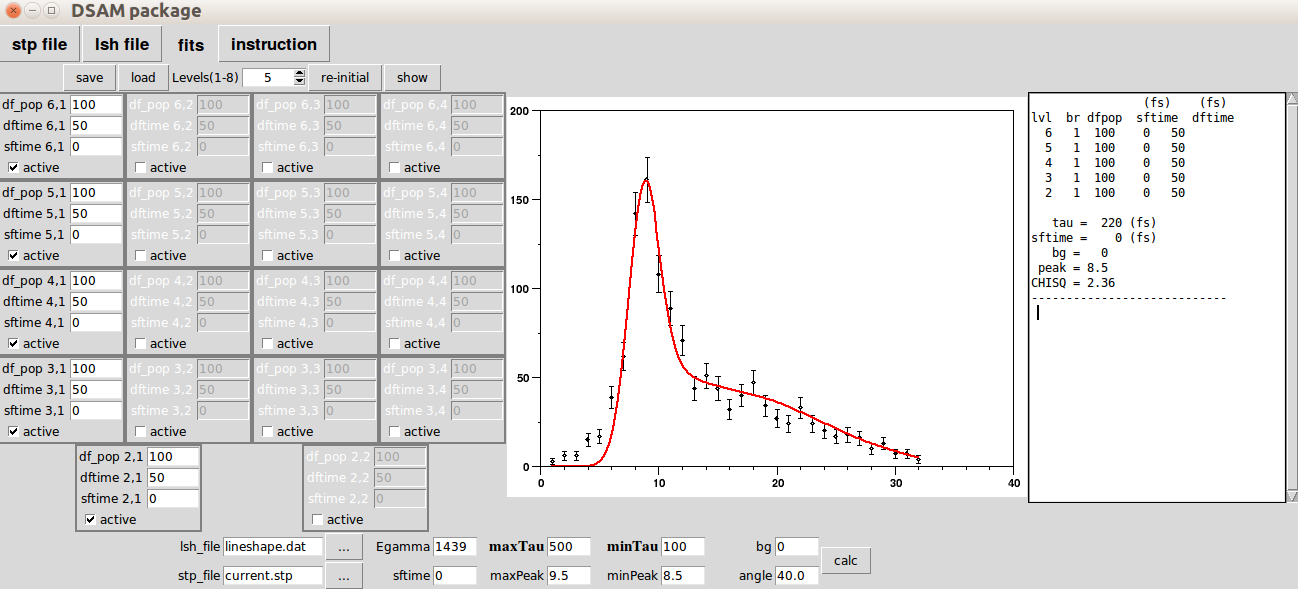Click the save button
This screenshot has height=589, width=1298.
pyautogui.click(x=89, y=77)
